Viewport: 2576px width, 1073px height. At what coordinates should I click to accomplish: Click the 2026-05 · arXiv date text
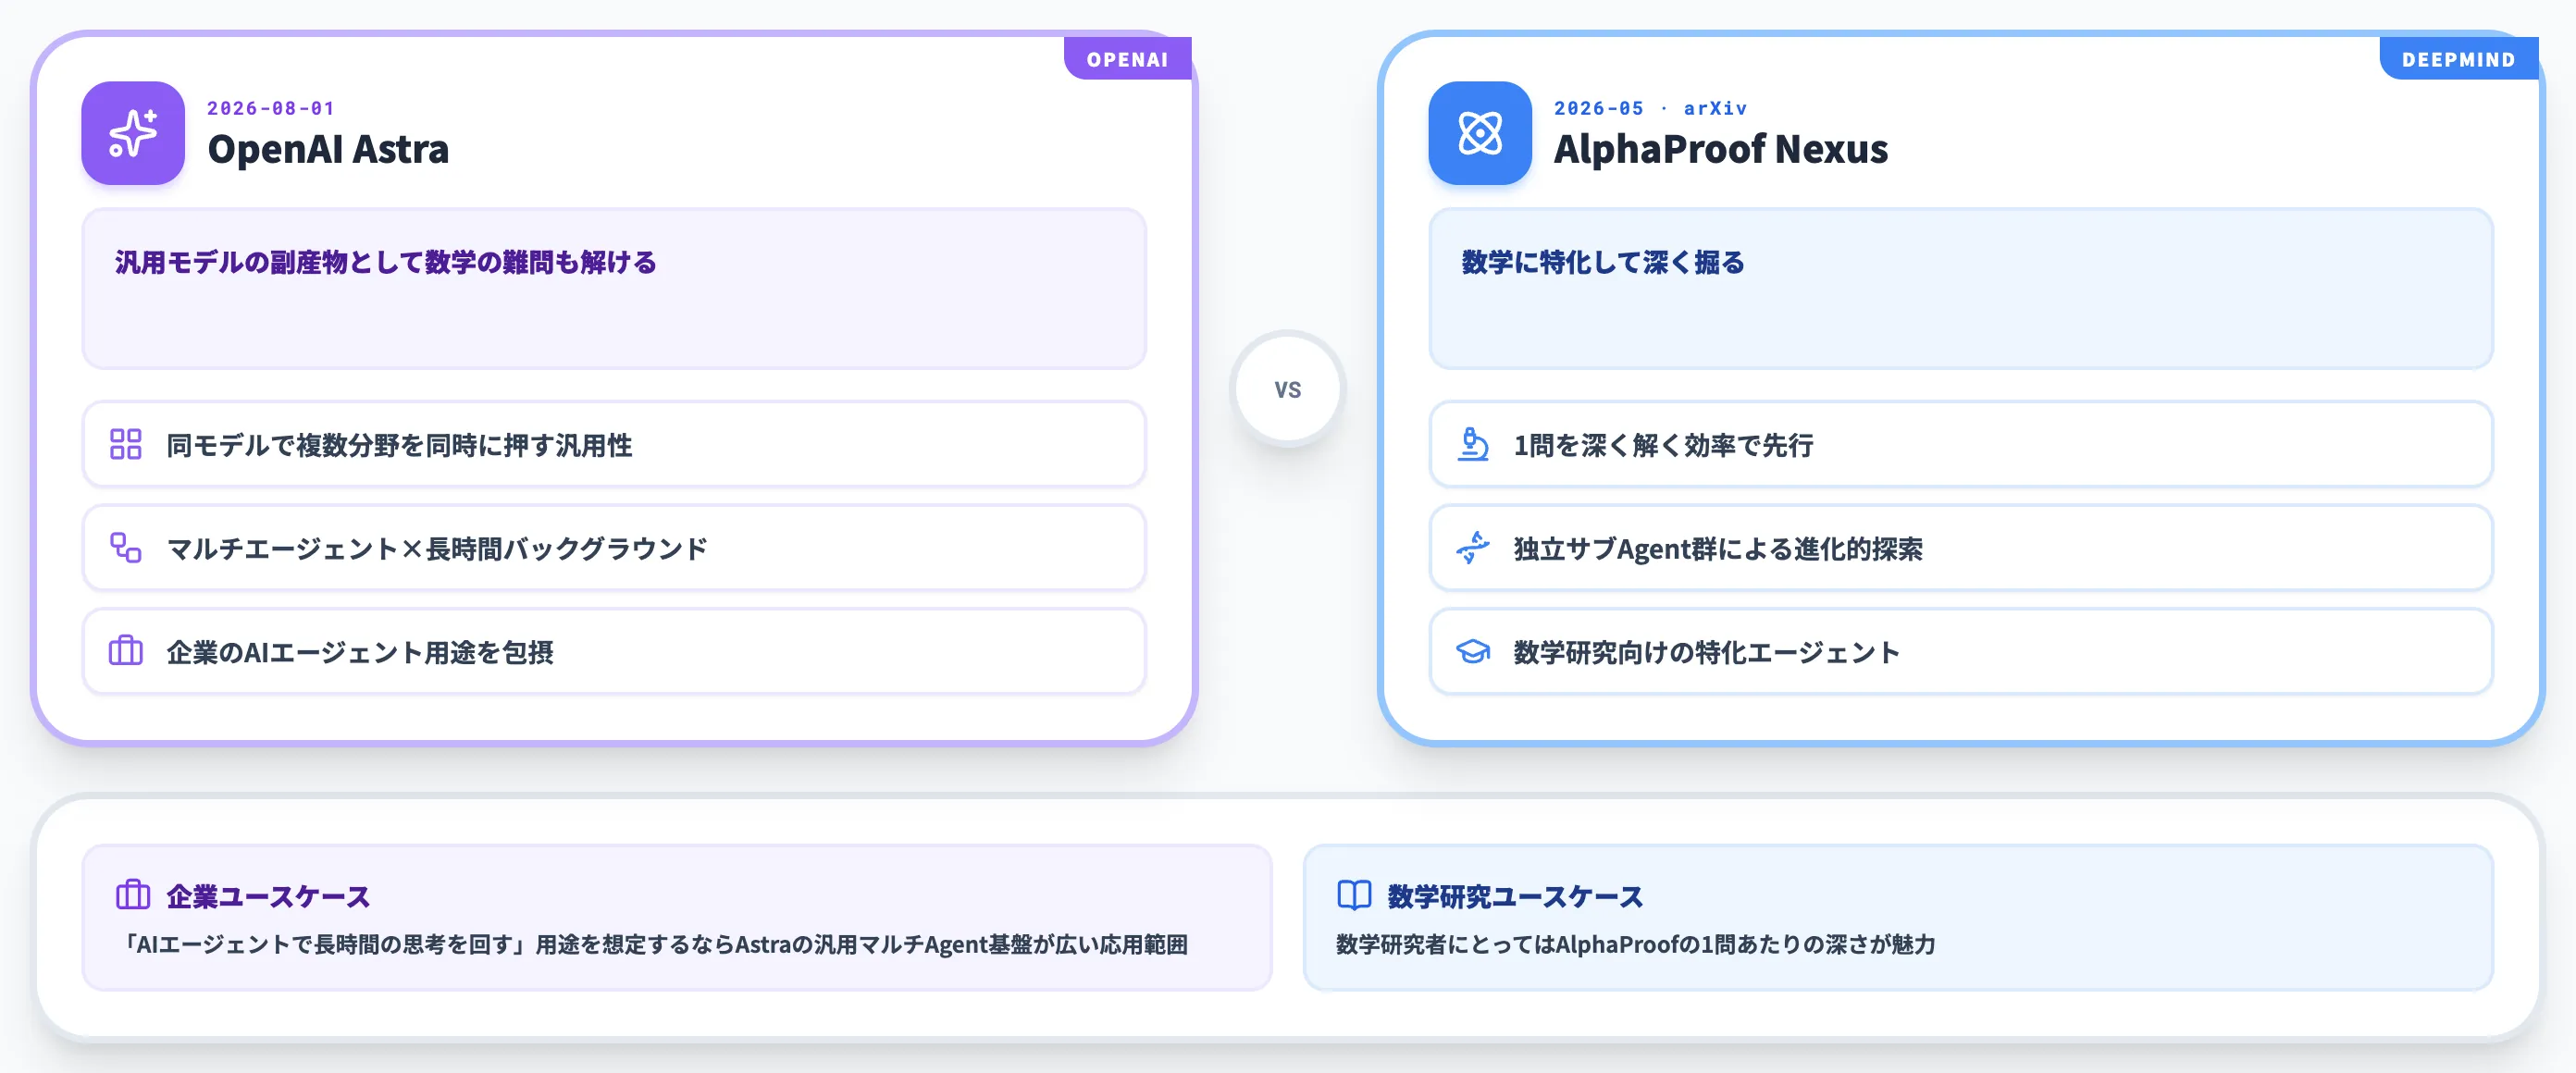coord(1651,108)
